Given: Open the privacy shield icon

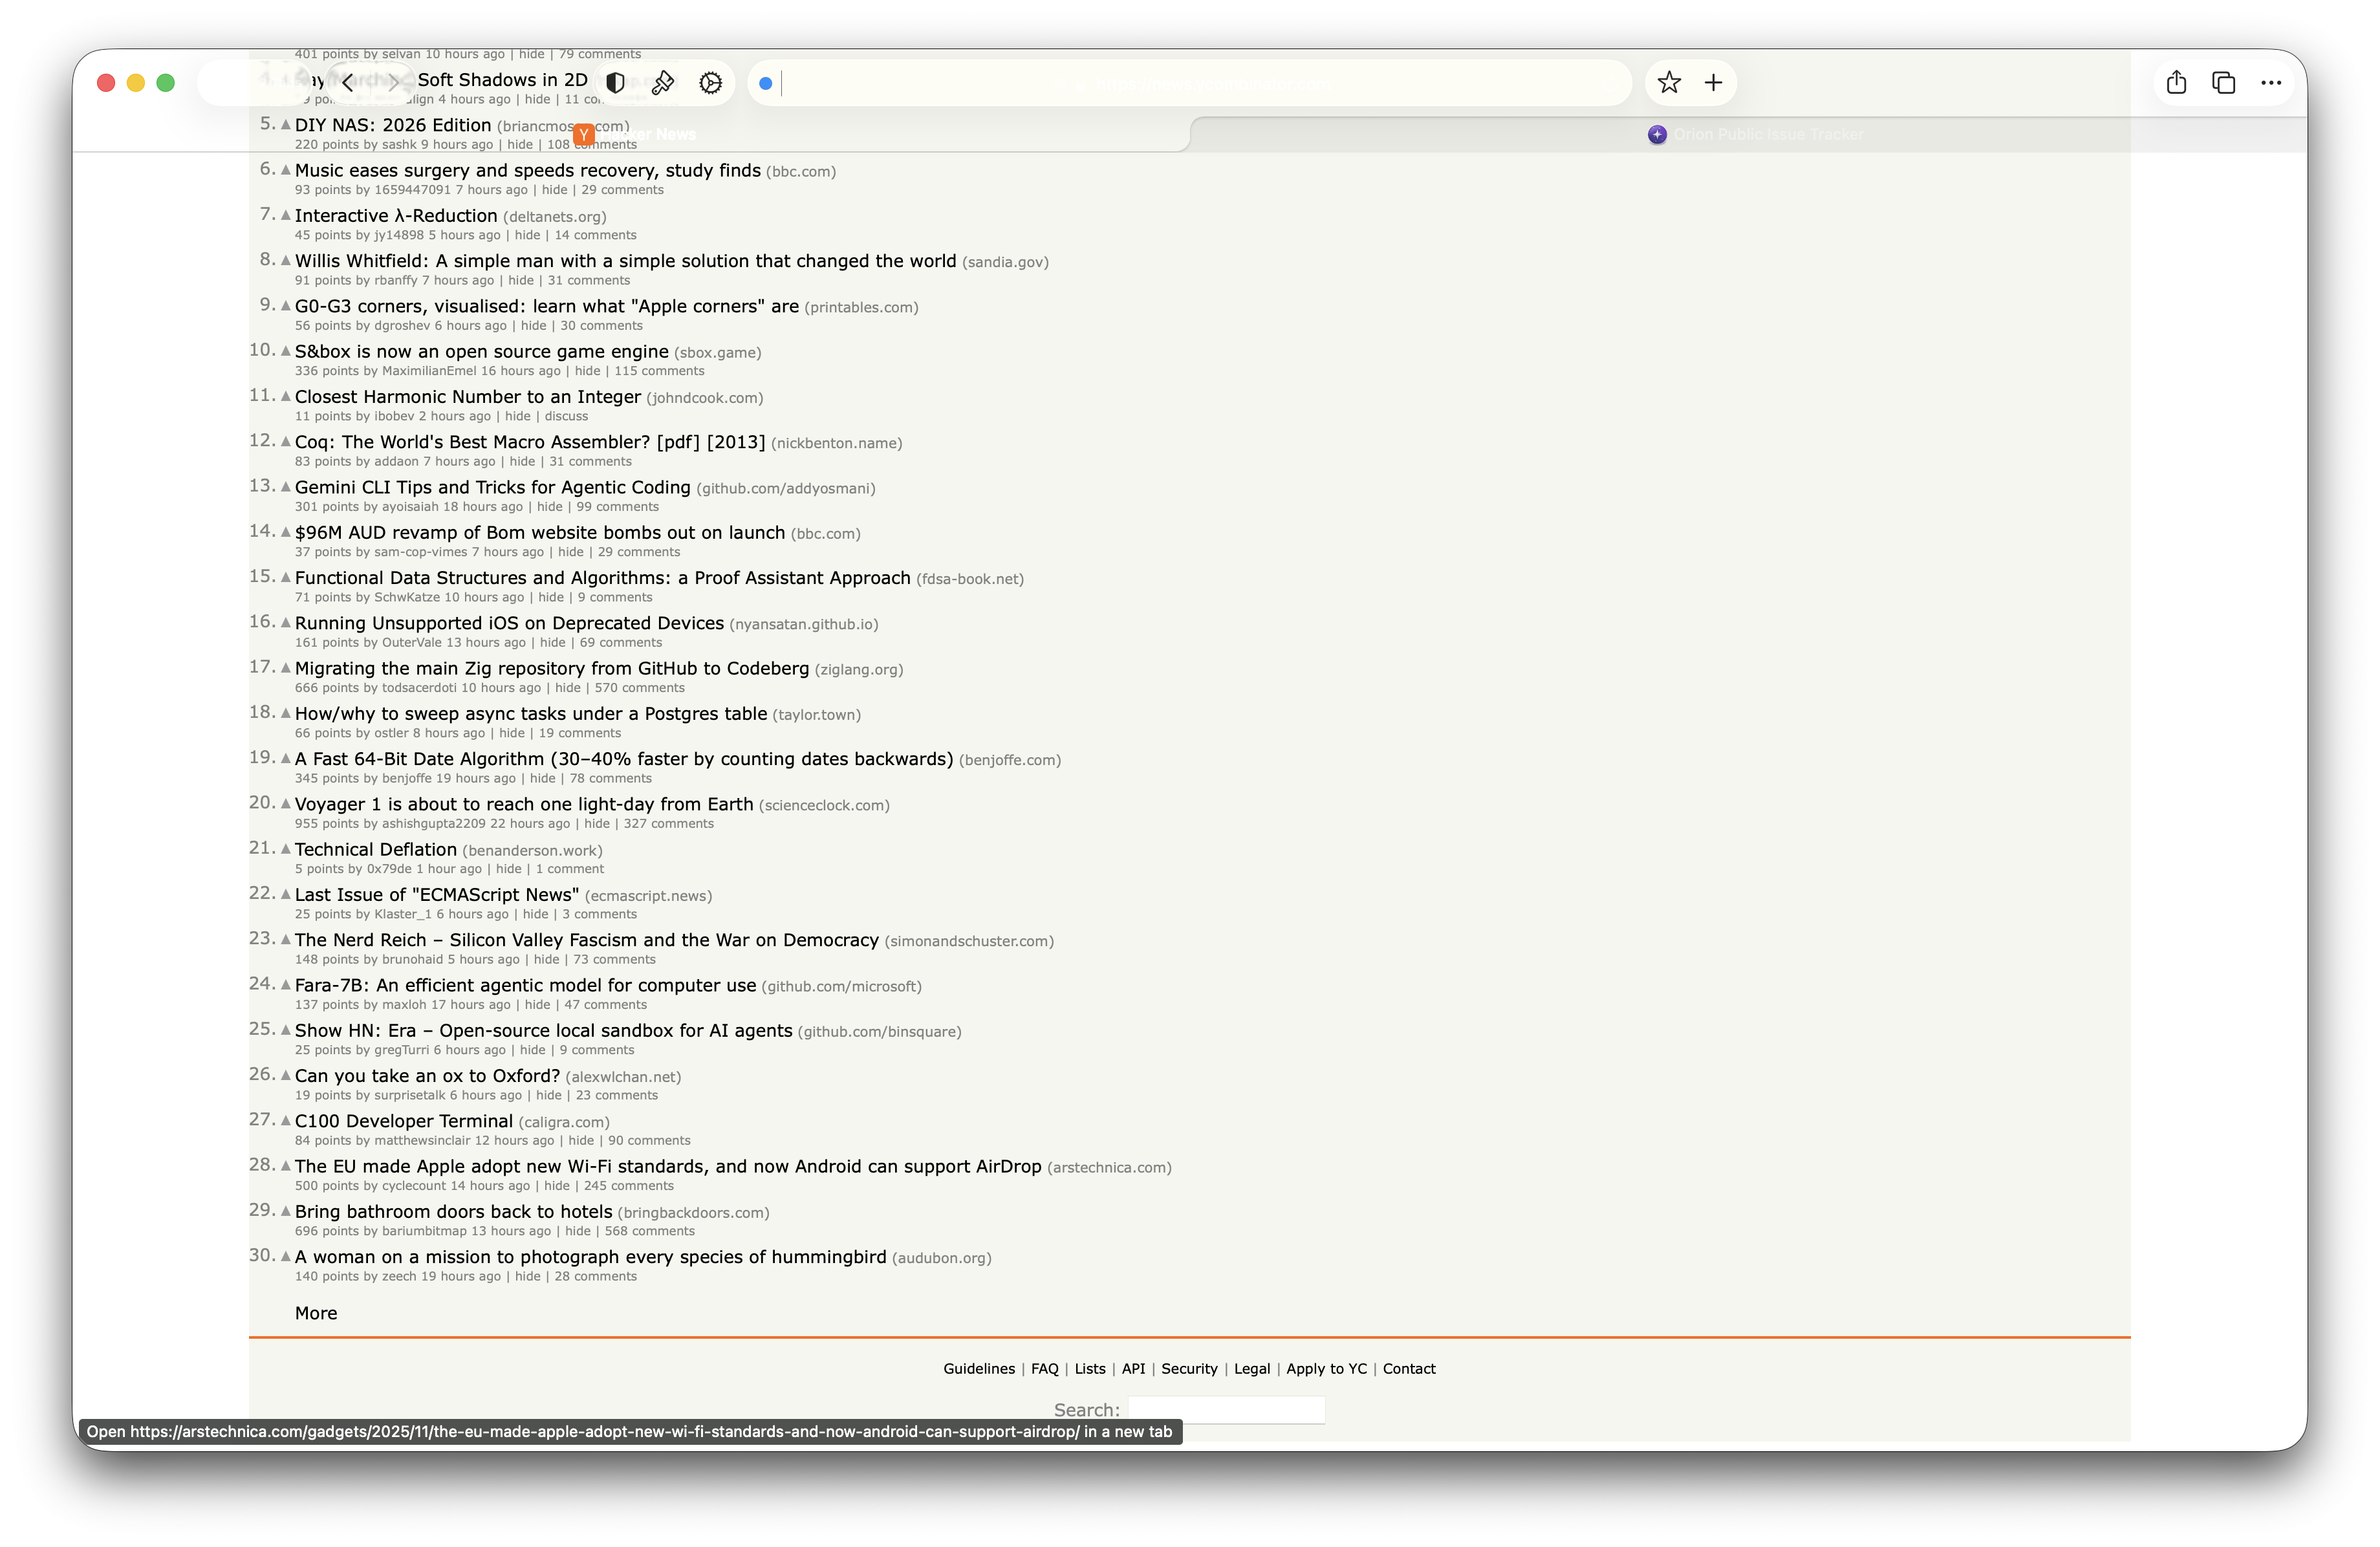Looking at the screenshot, I should pos(616,83).
